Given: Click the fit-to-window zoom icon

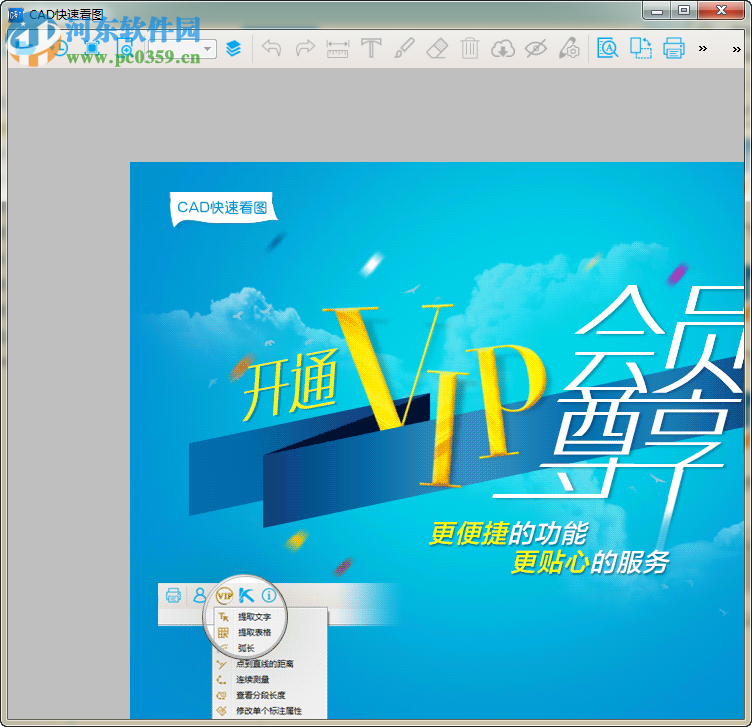Looking at the screenshot, I should click(x=92, y=48).
